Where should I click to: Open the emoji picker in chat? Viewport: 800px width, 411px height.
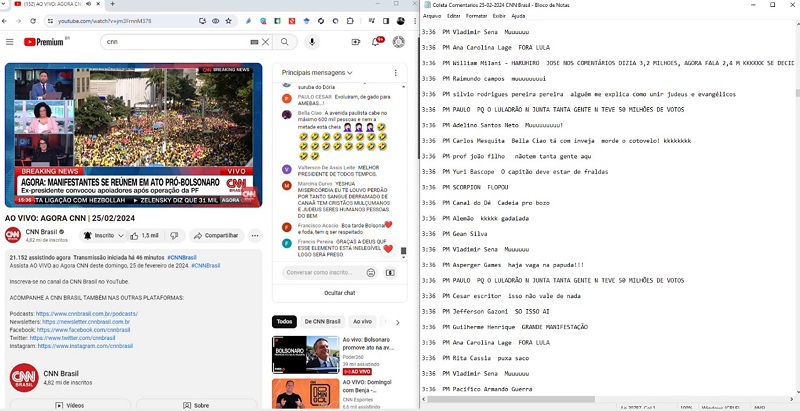[x=371, y=272]
